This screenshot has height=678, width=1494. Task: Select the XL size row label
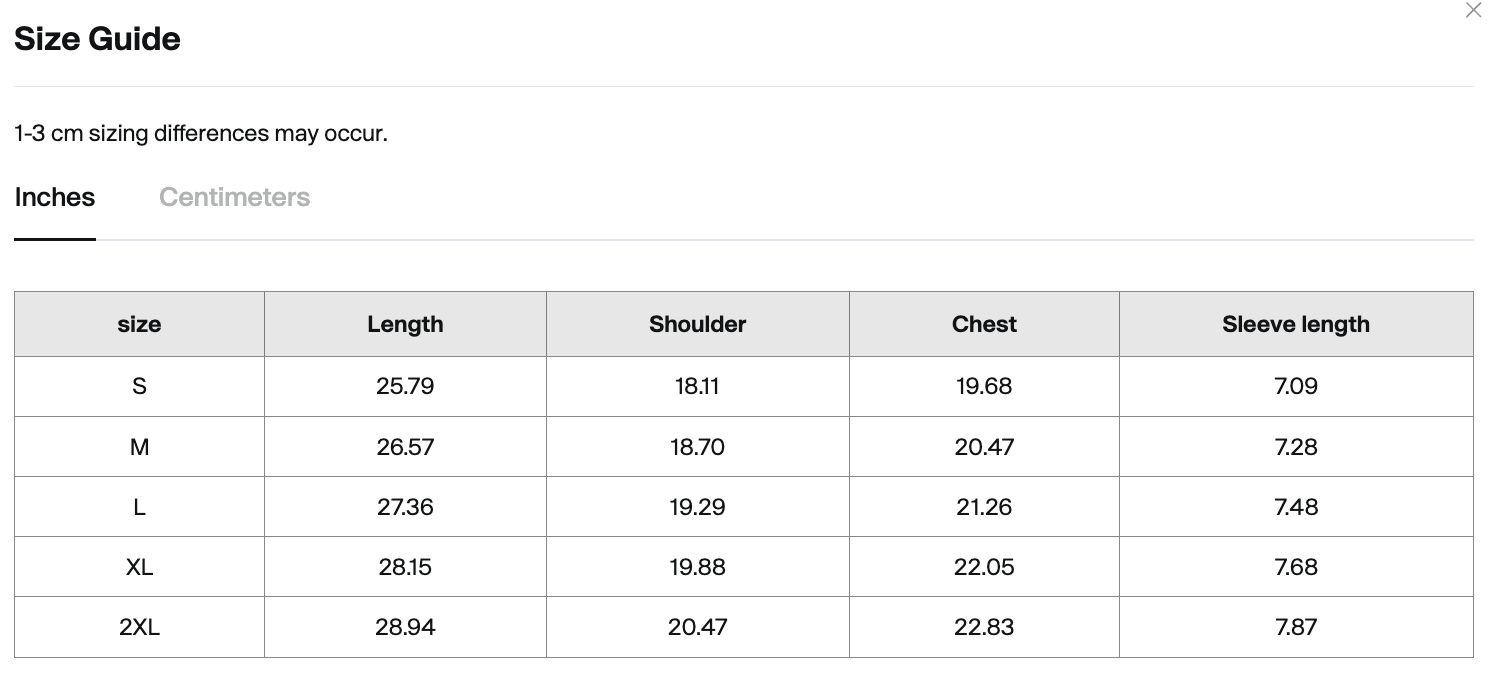(x=139, y=567)
